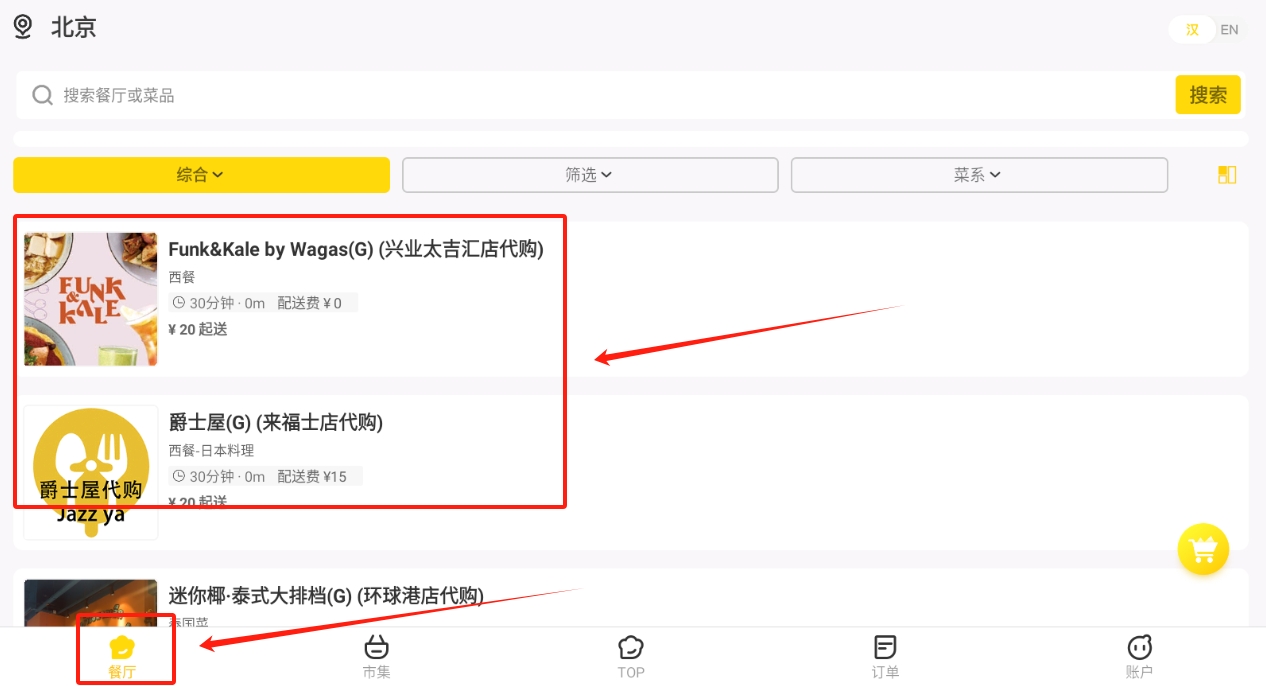Open the 账户 account tab

click(1139, 656)
